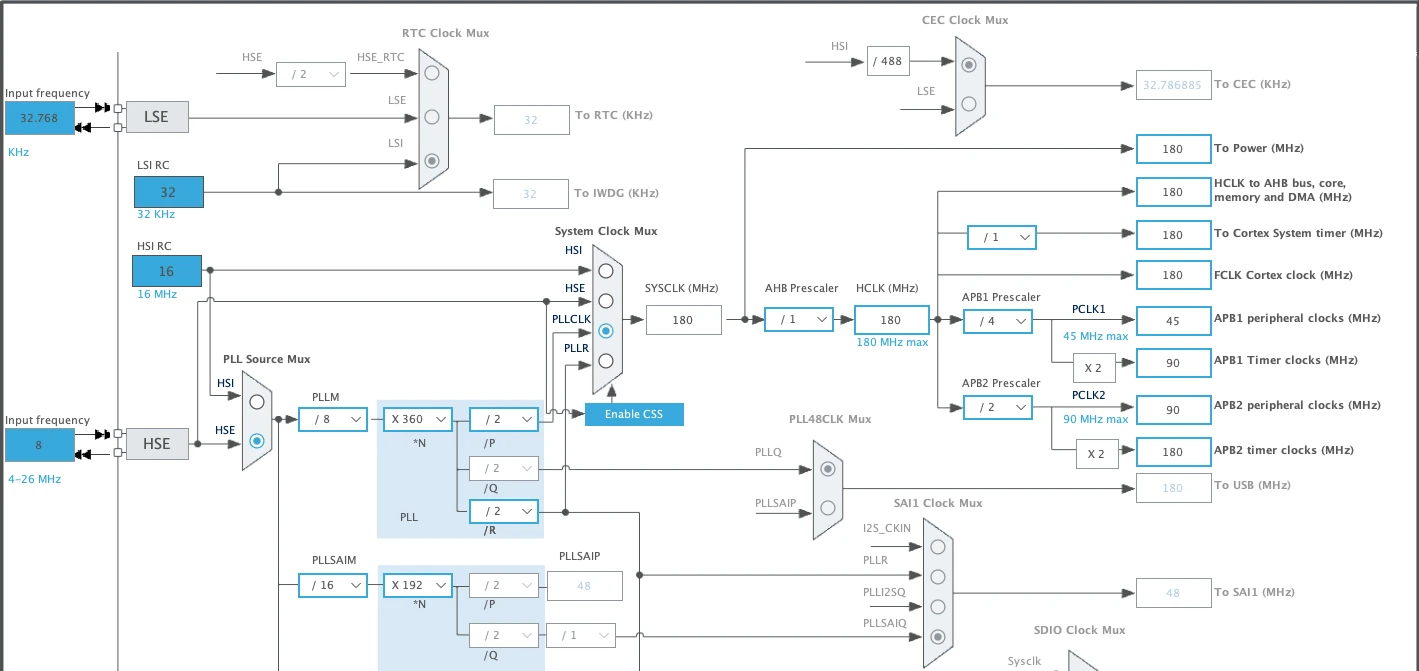This screenshot has height=671, width=1419.
Task: Open the Cortex System timer /1 divider dropdown
Action: [x=1002, y=238]
